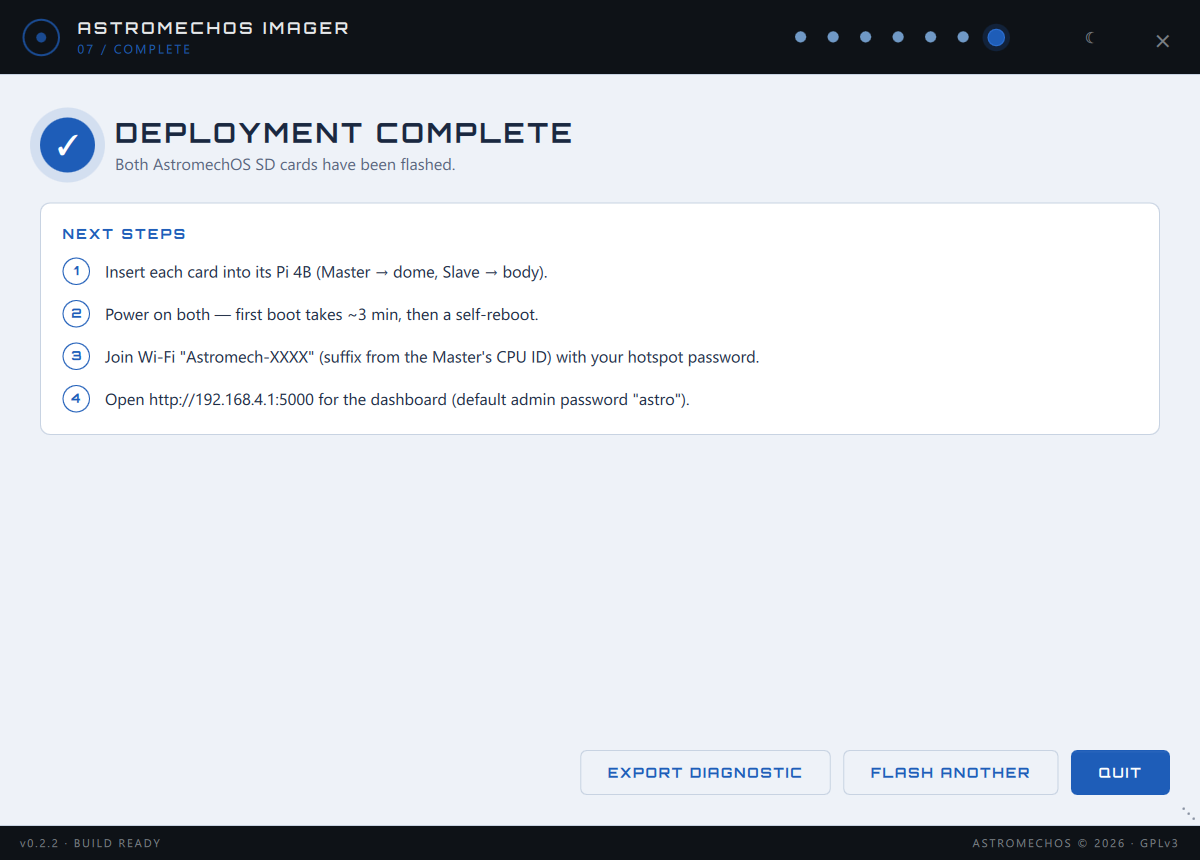Go to the third wizard step dot
This screenshot has height=860, width=1200.
click(865, 37)
